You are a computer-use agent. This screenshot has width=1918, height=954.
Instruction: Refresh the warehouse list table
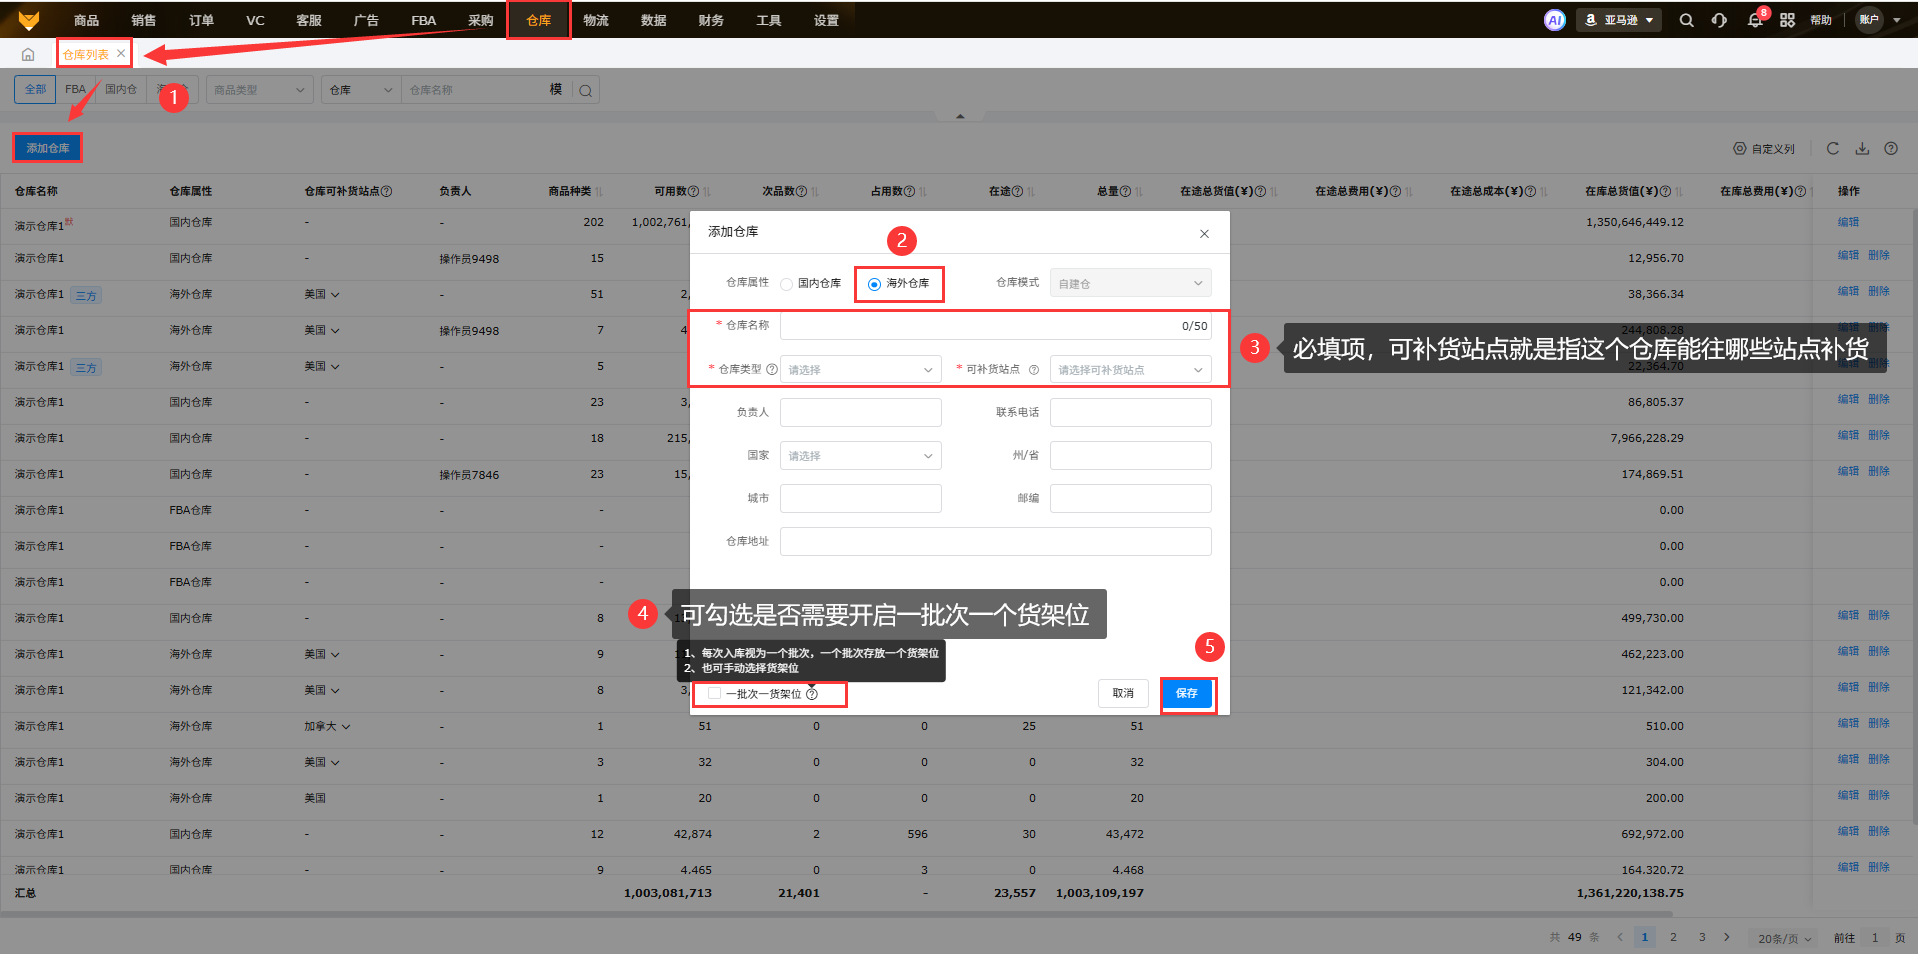[1832, 148]
